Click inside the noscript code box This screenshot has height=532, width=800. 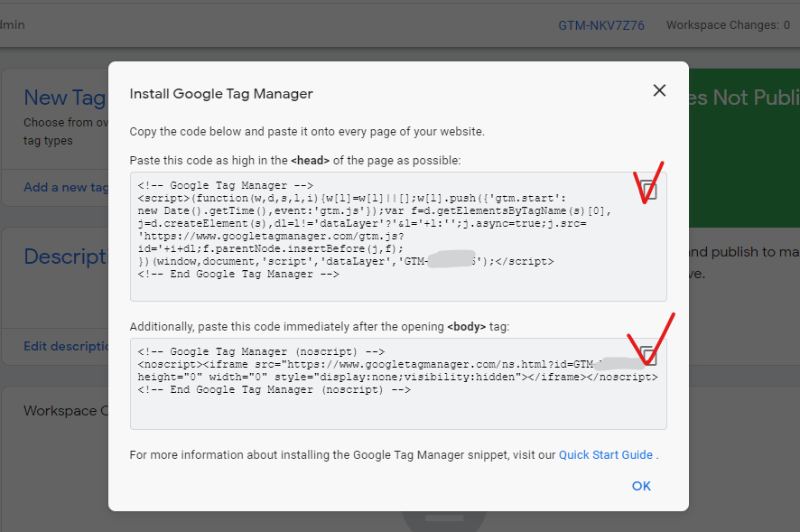click(x=398, y=384)
